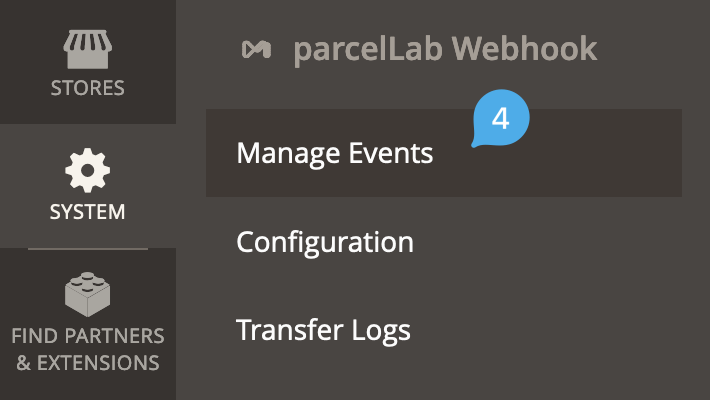Open the Configuration menu item
710x400 pixels.
(x=325, y=242)
